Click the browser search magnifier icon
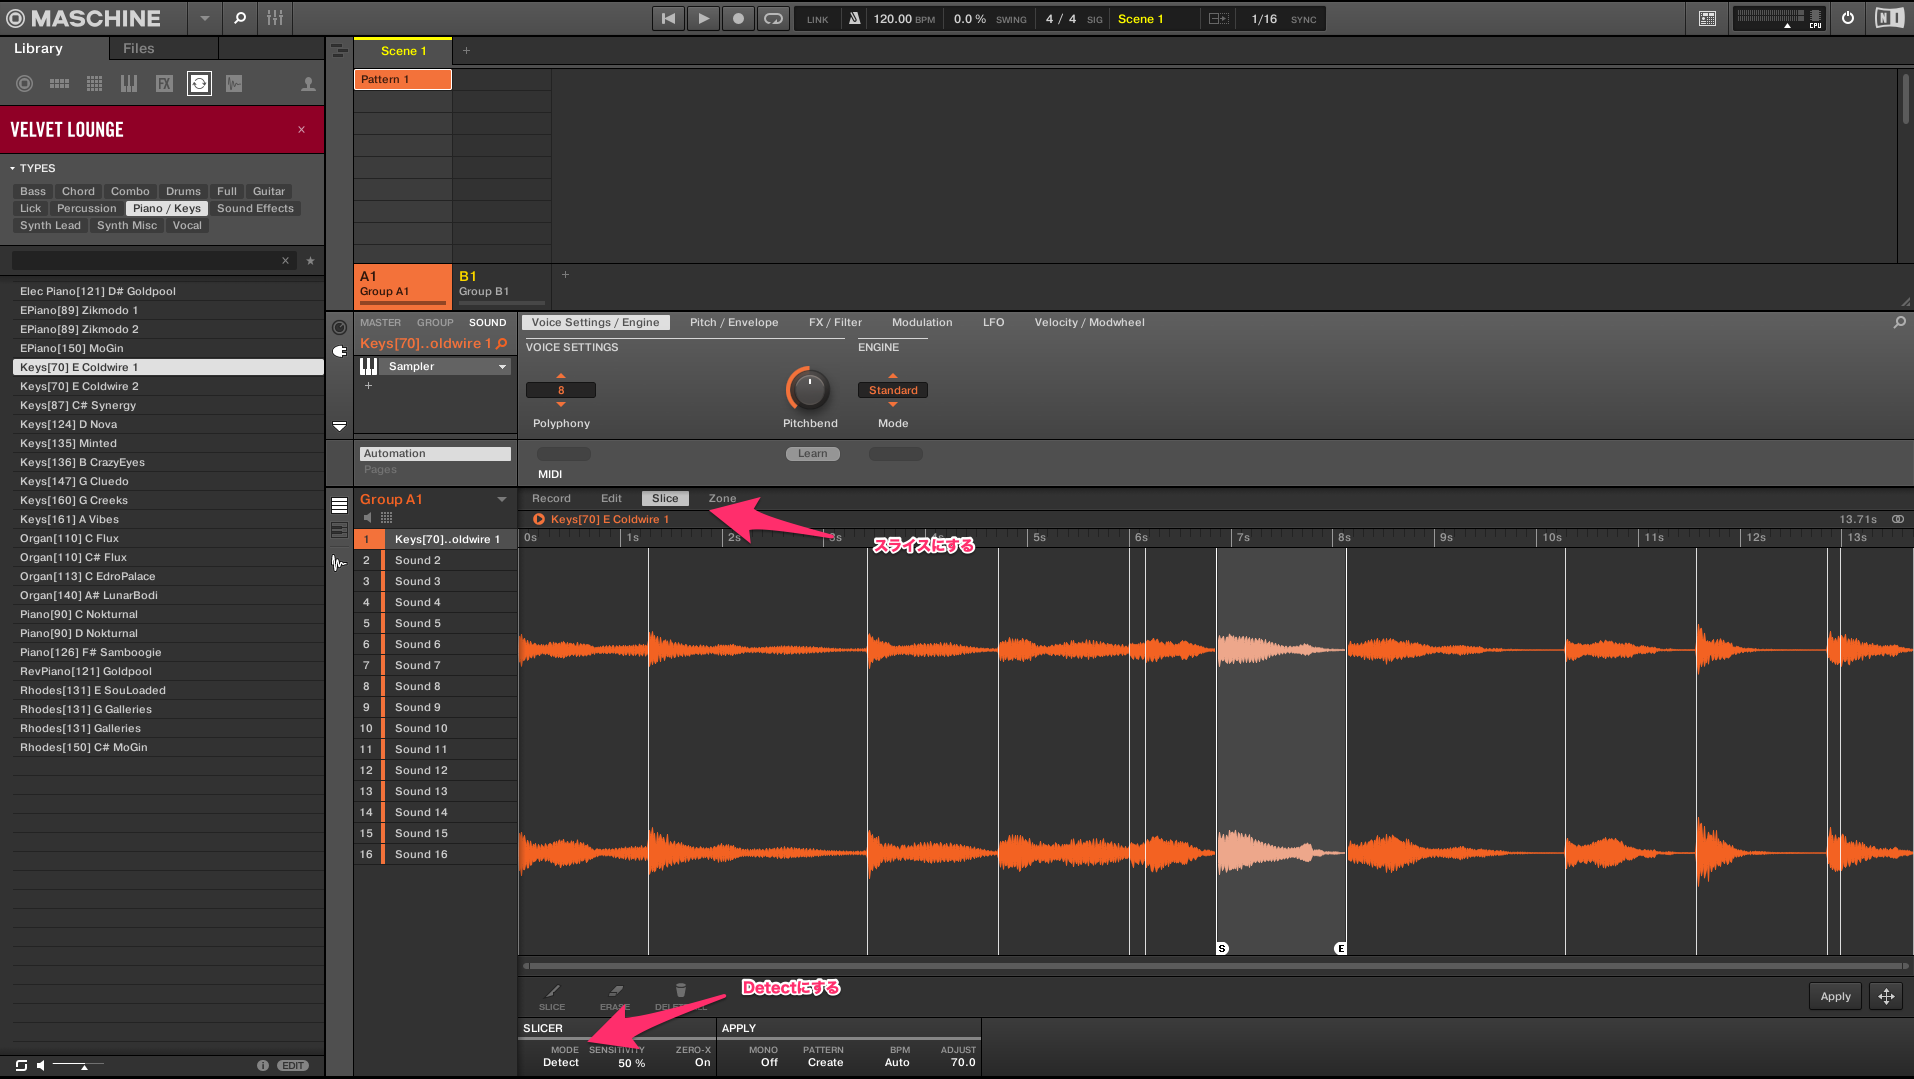The height and width of the screenshot is (1079, 1914). point(240,18)
